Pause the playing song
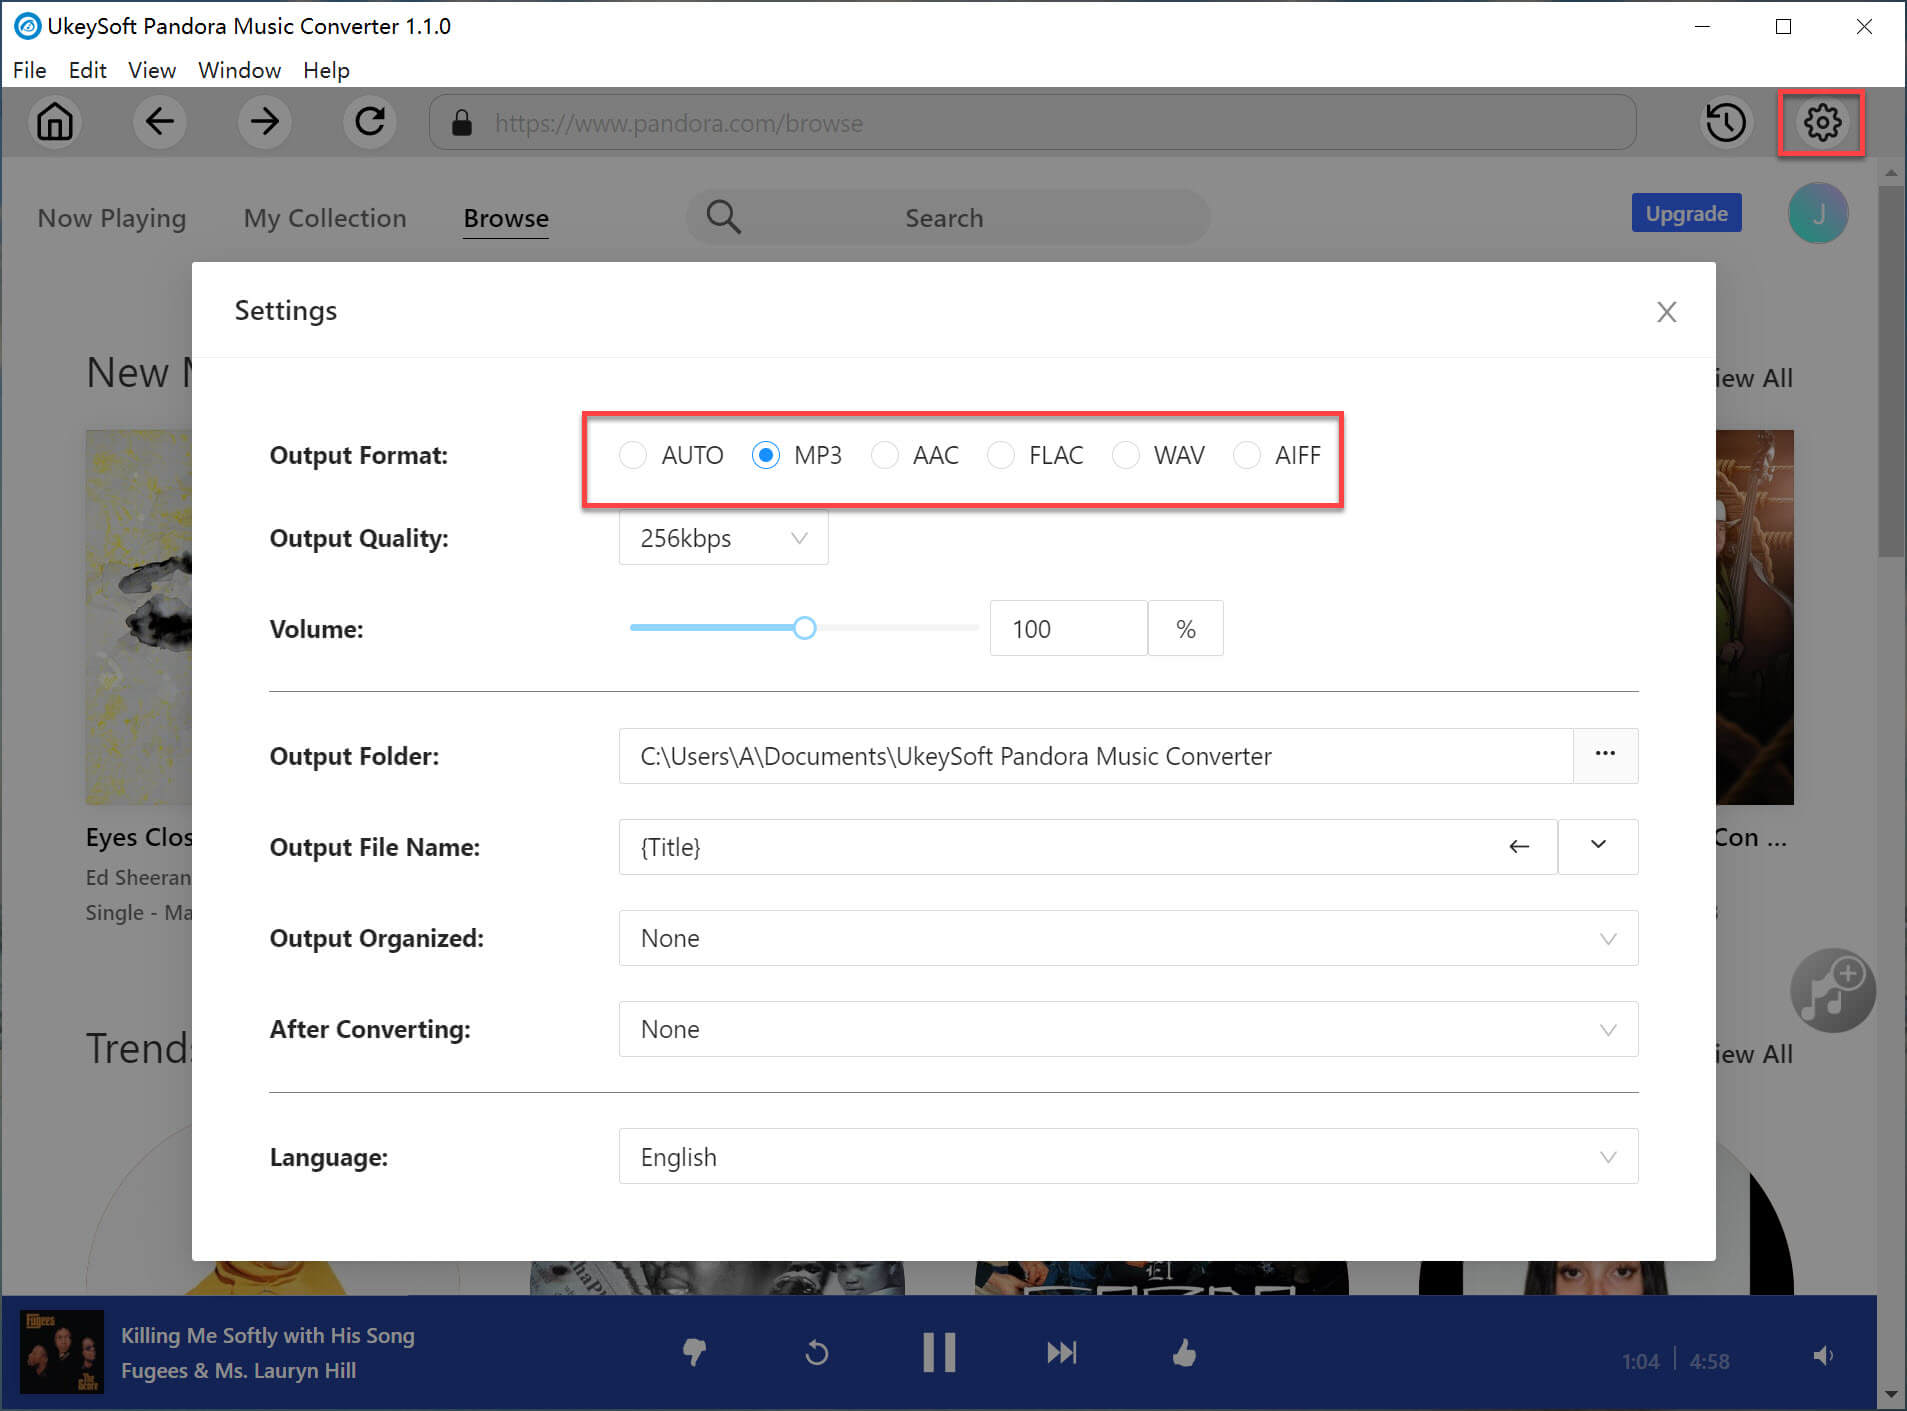This screenshot has width=1907, height=1411. point(939,1353)
